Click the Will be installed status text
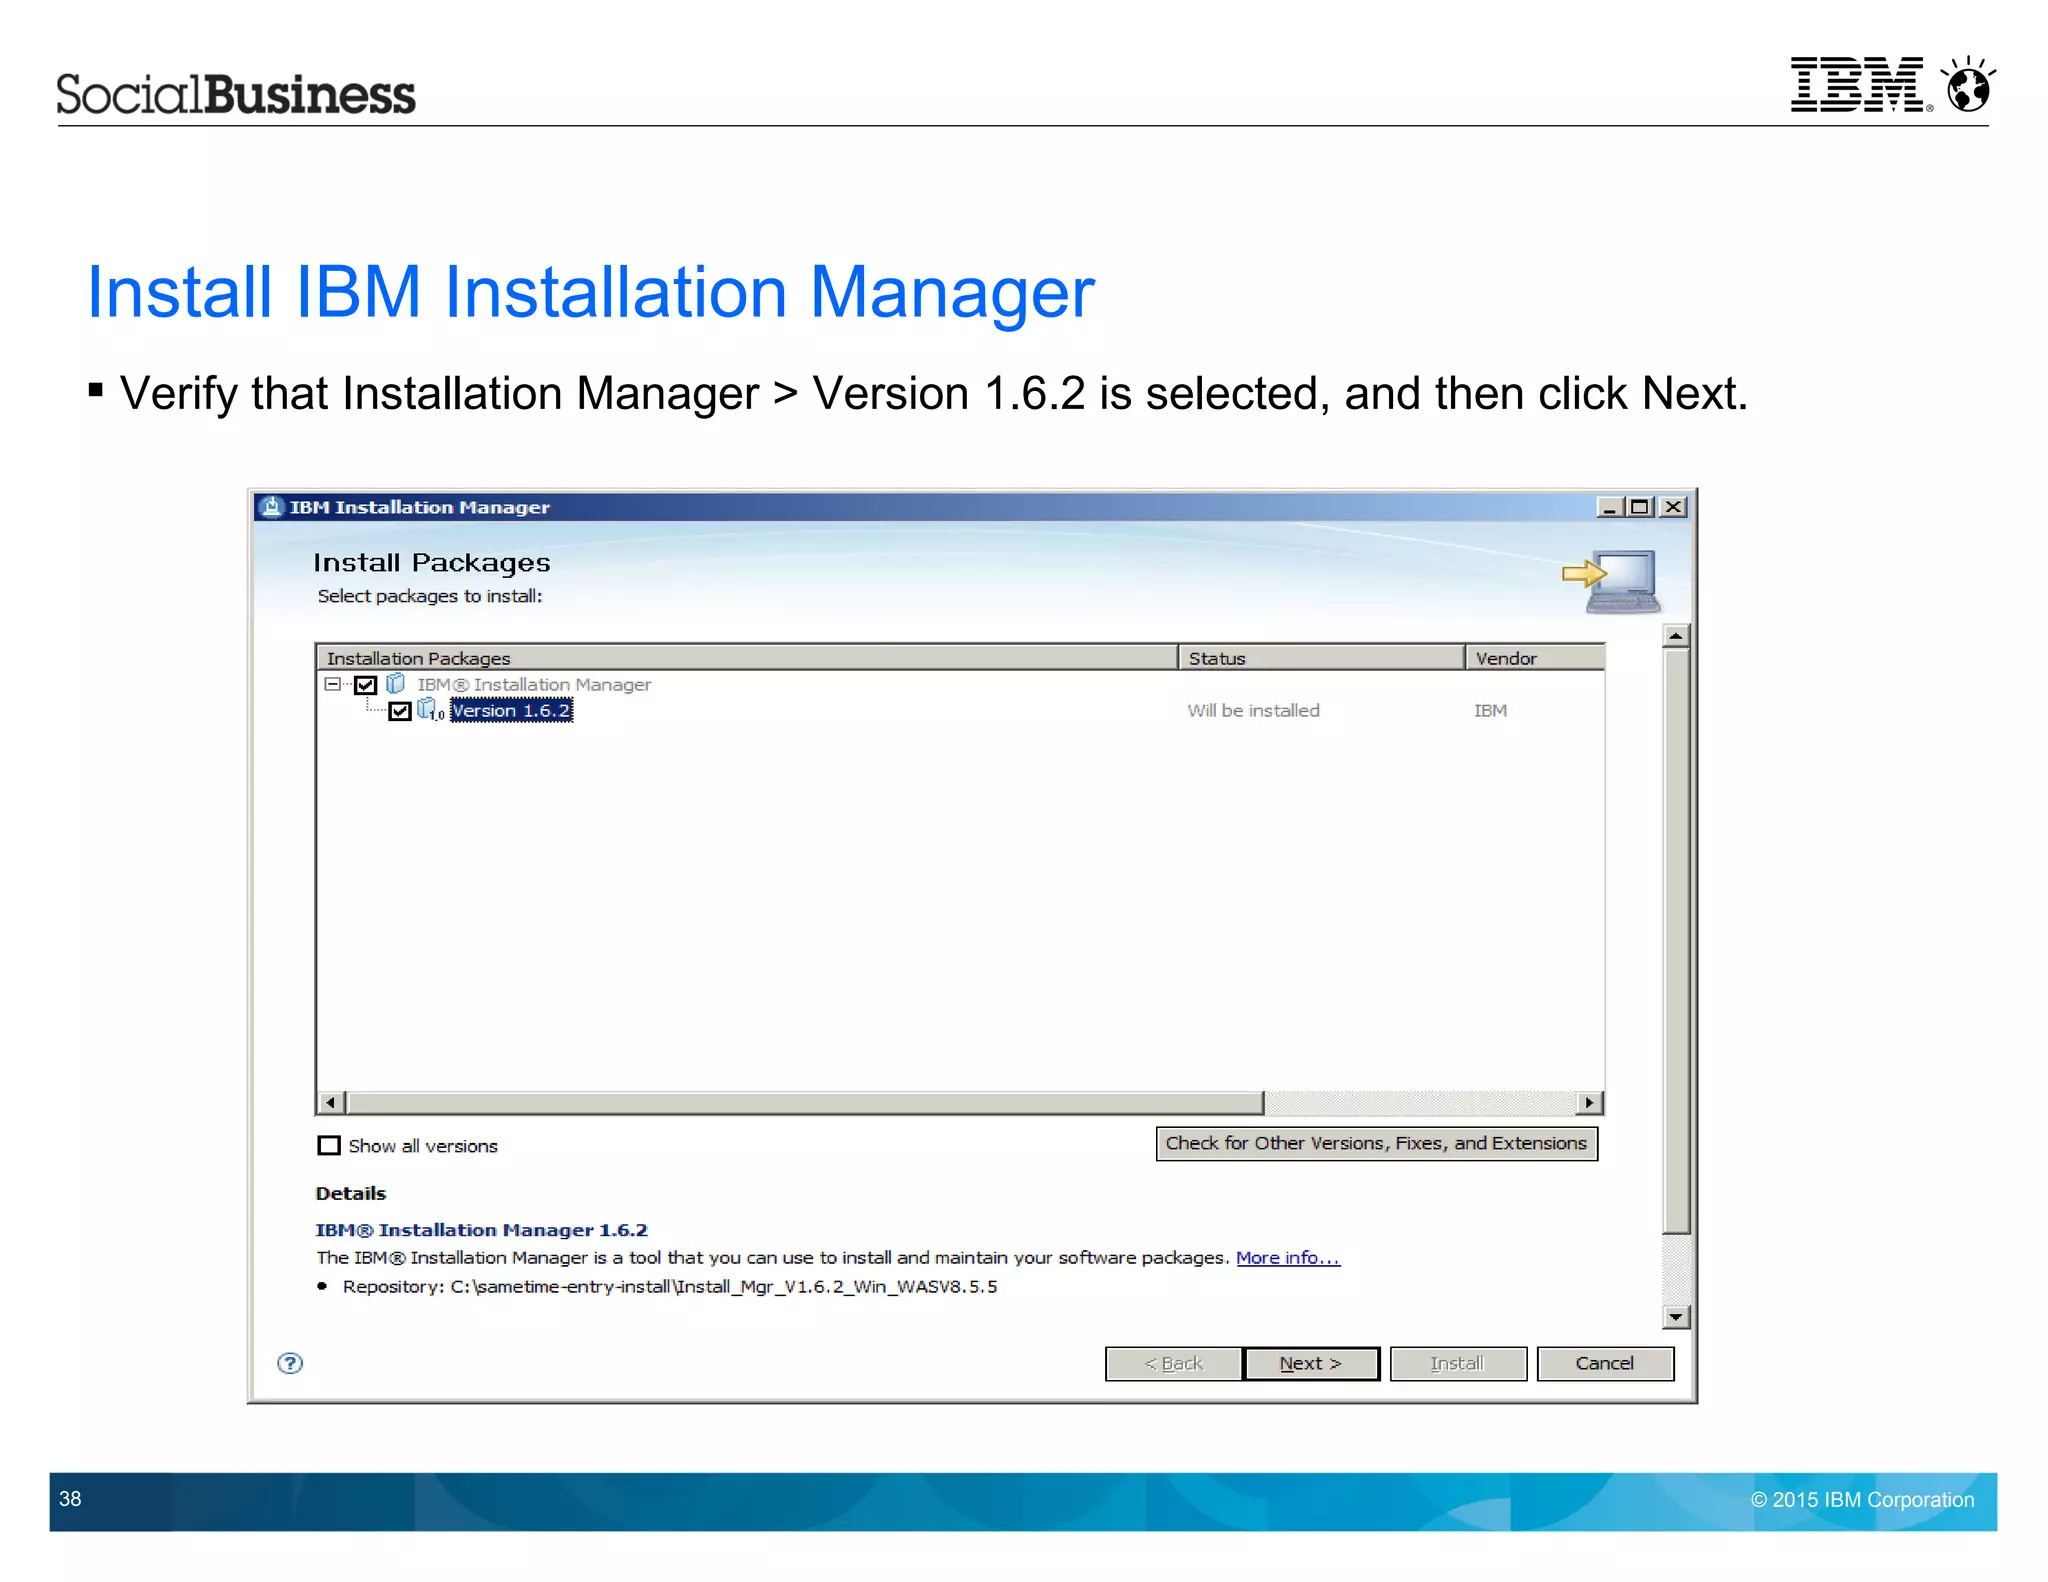Screen dimensions: 2048x1582 click(x=1253, y=710)
